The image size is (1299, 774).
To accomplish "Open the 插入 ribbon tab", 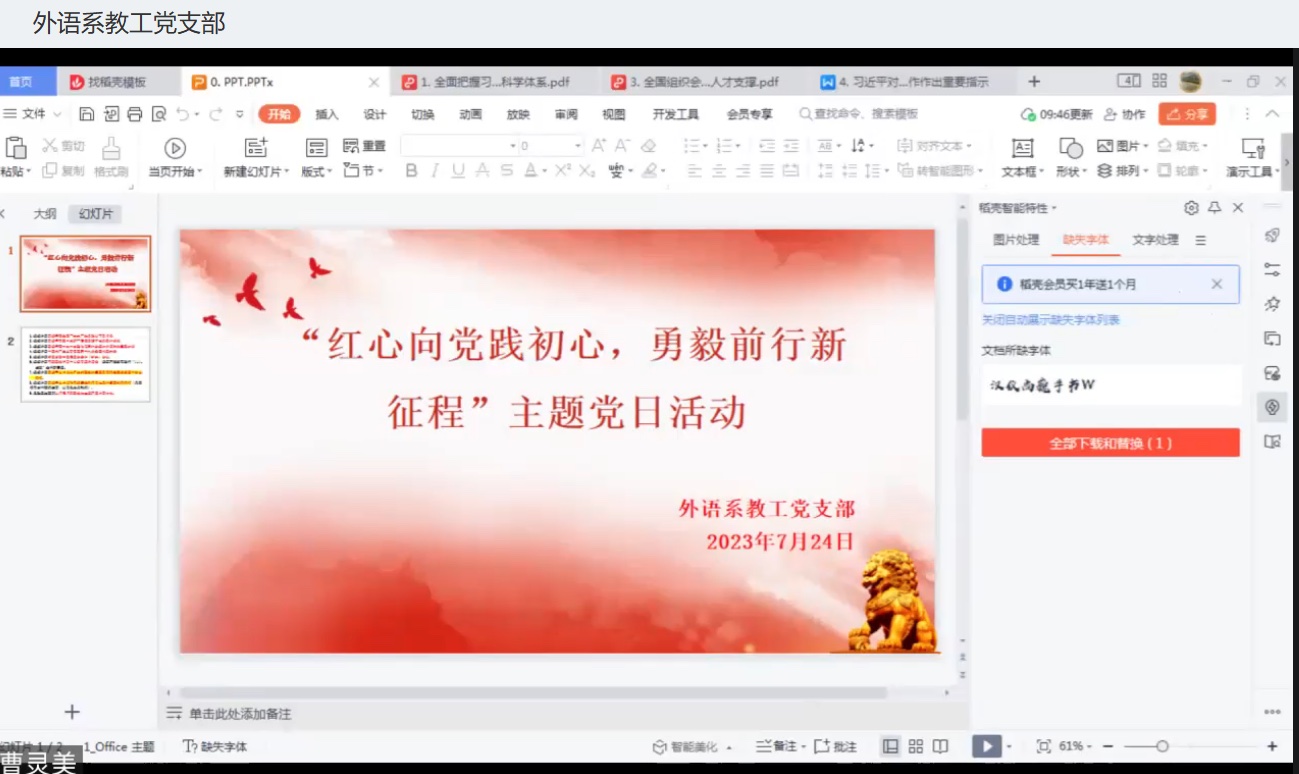I will (x=327, y=114).
